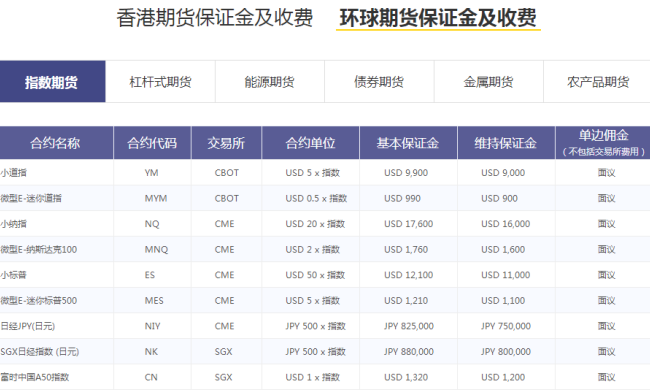The width and height of the screenshot is (650, 392).
Task: Click the USD 1 x 指数 contract unit
Action: tap(313, 377)
